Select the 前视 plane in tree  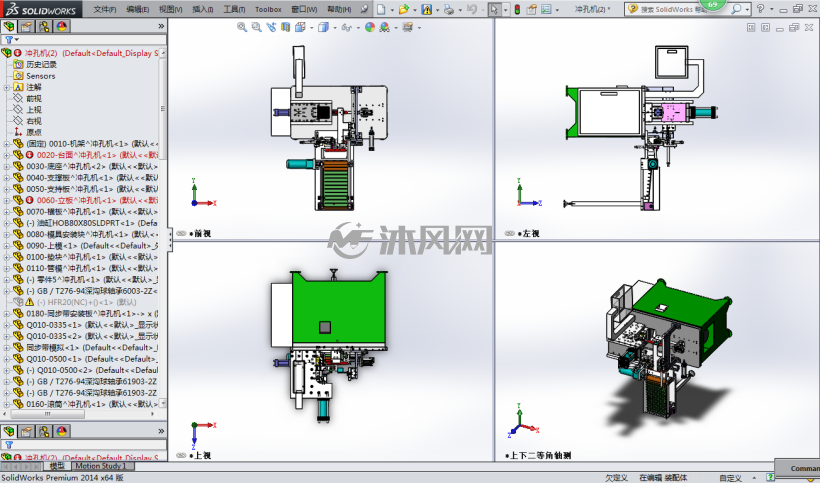(33, 98)
